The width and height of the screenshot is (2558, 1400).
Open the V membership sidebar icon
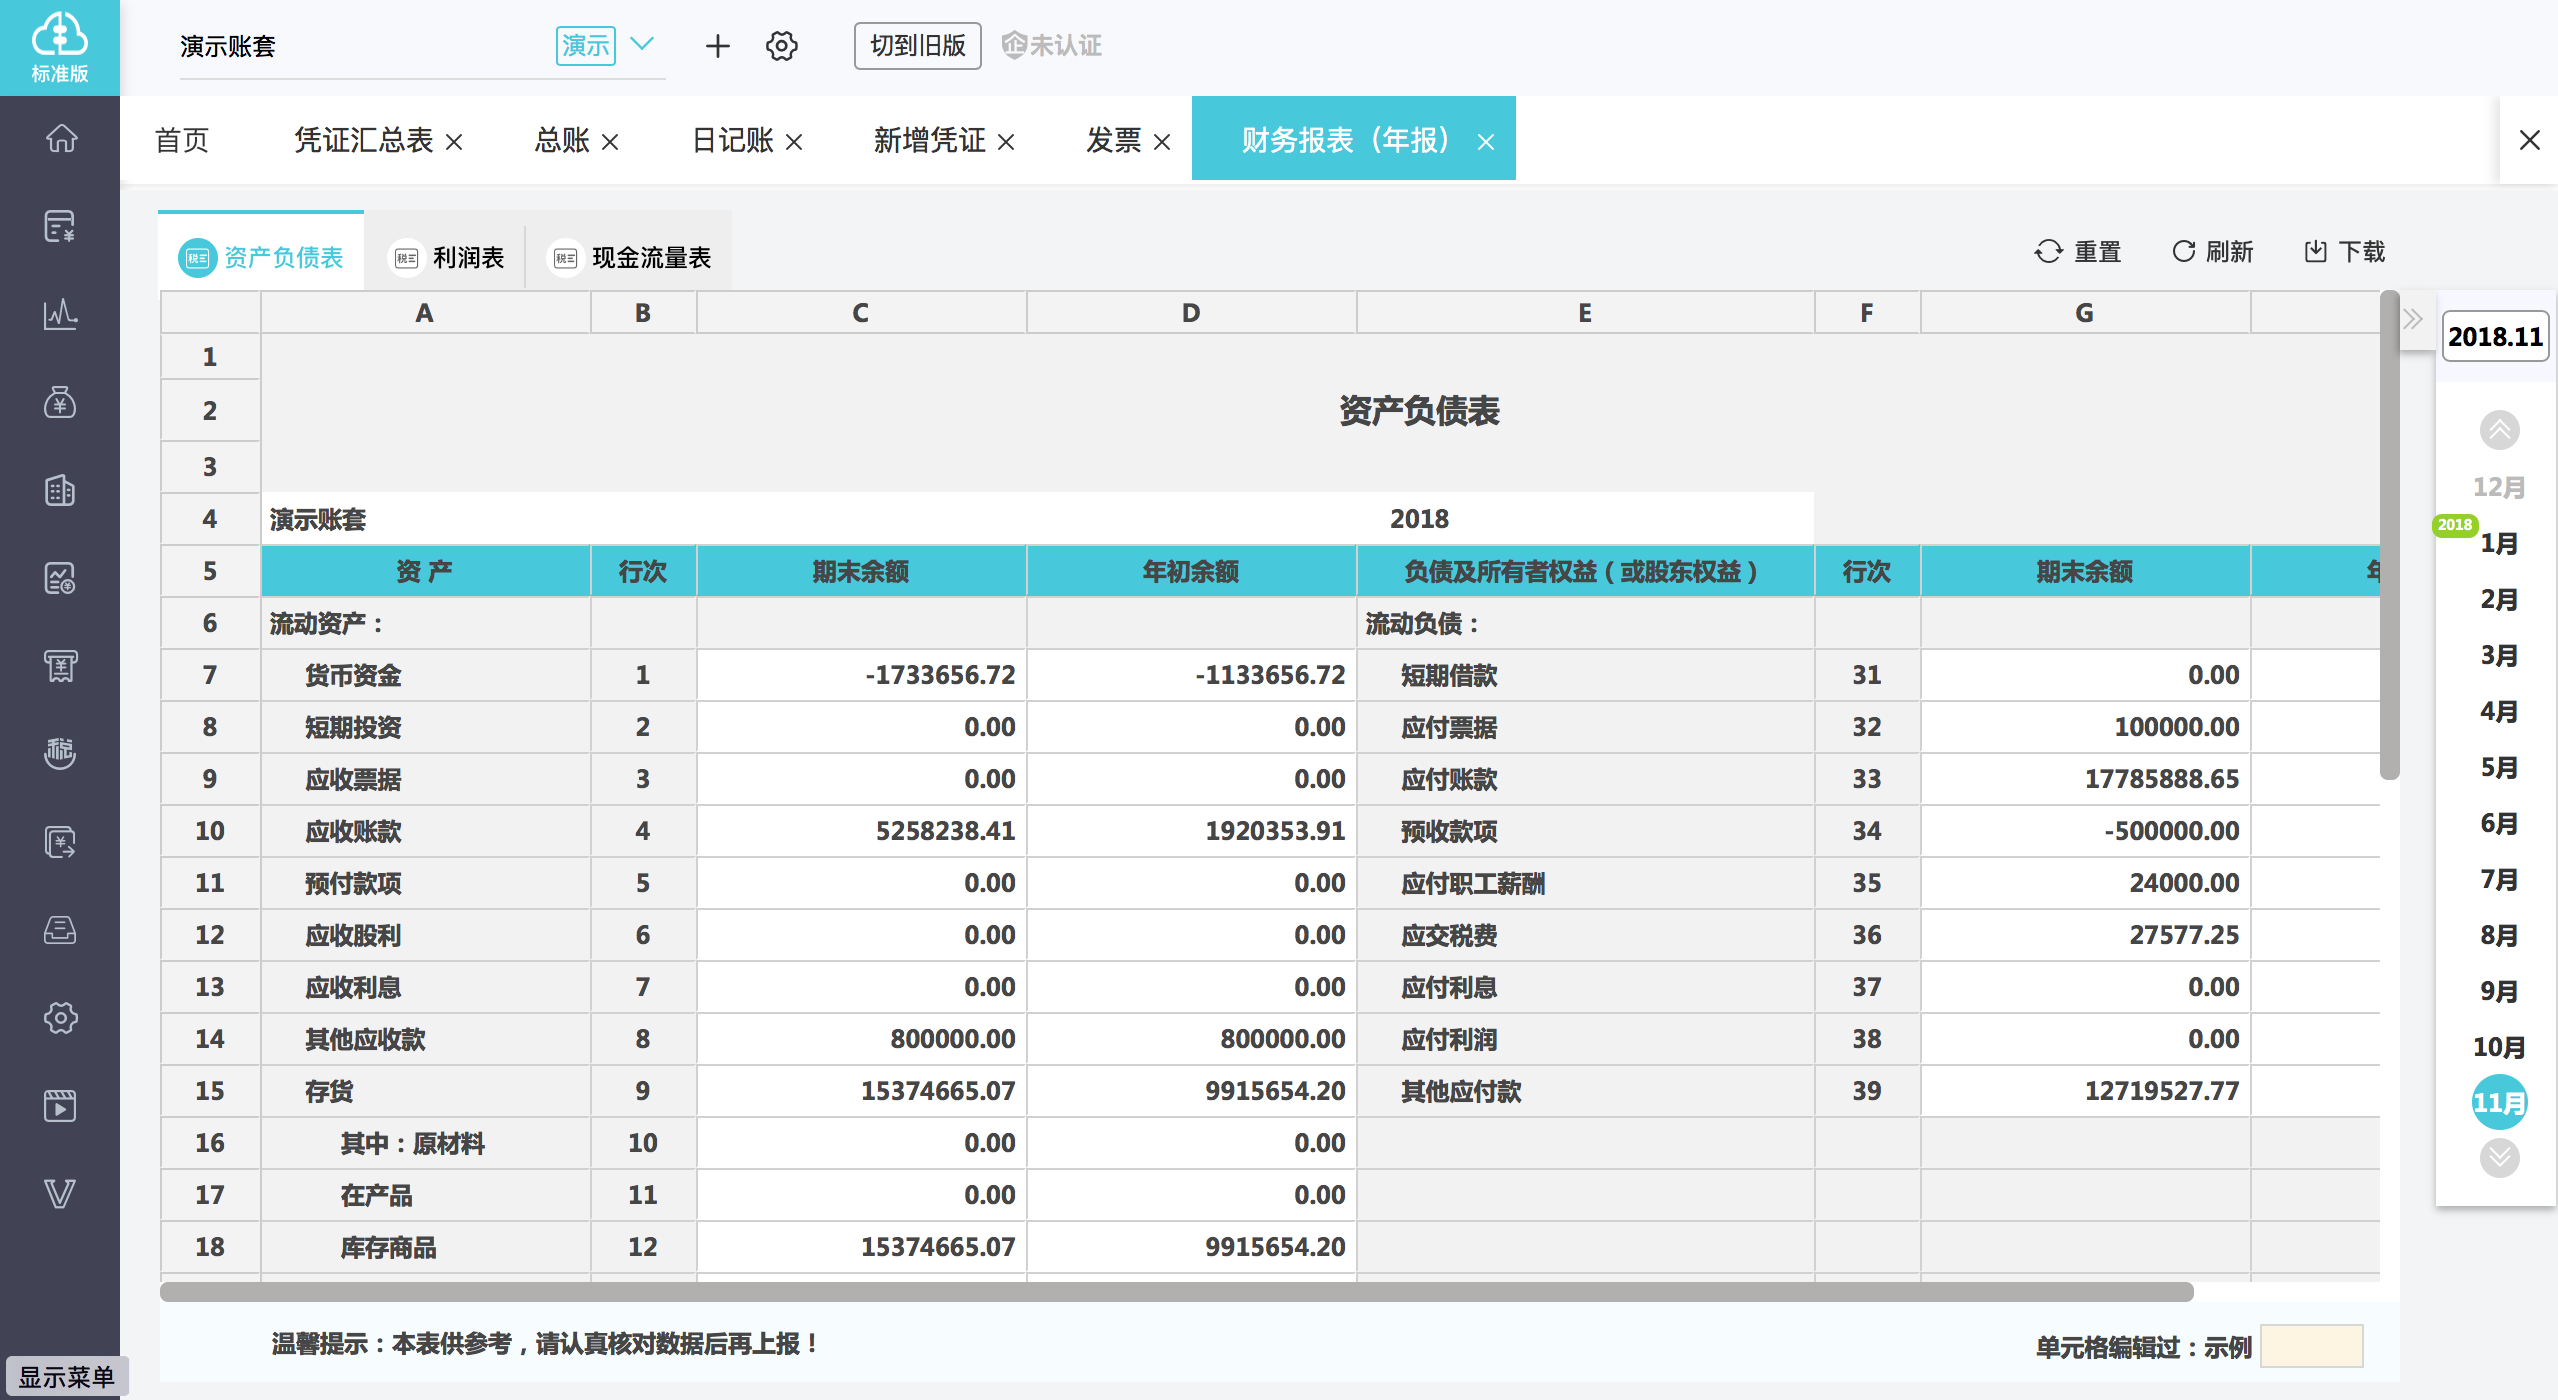(x=60, y=1194)
